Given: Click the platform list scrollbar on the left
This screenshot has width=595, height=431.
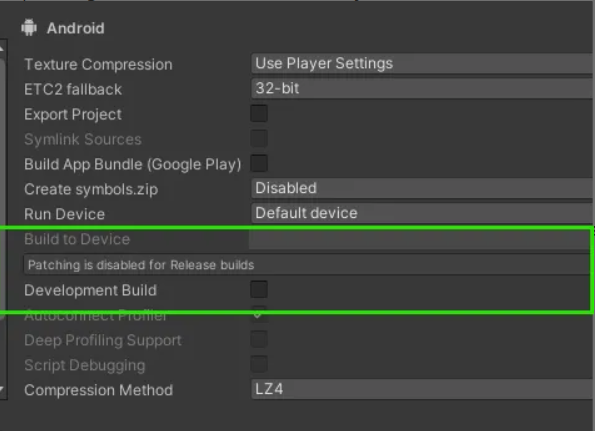Looking at the screenshot, I should pyautogui.click(x=2, y=190).
